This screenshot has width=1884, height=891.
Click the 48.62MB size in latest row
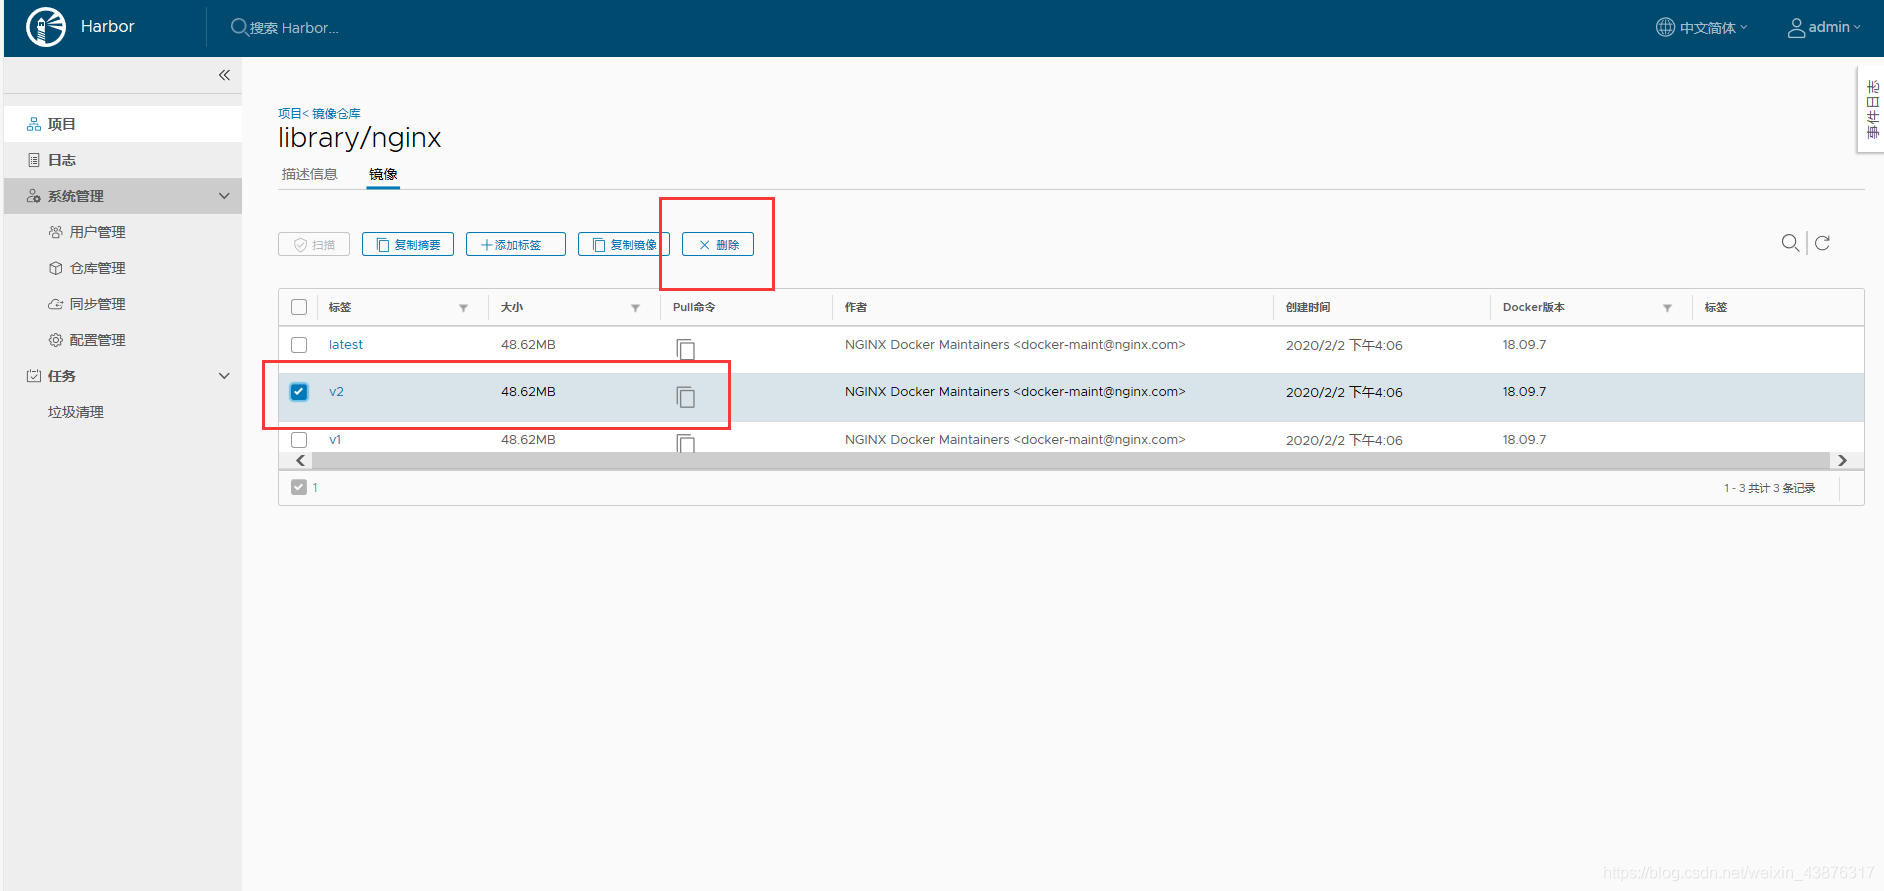click(x=528, y=345)
